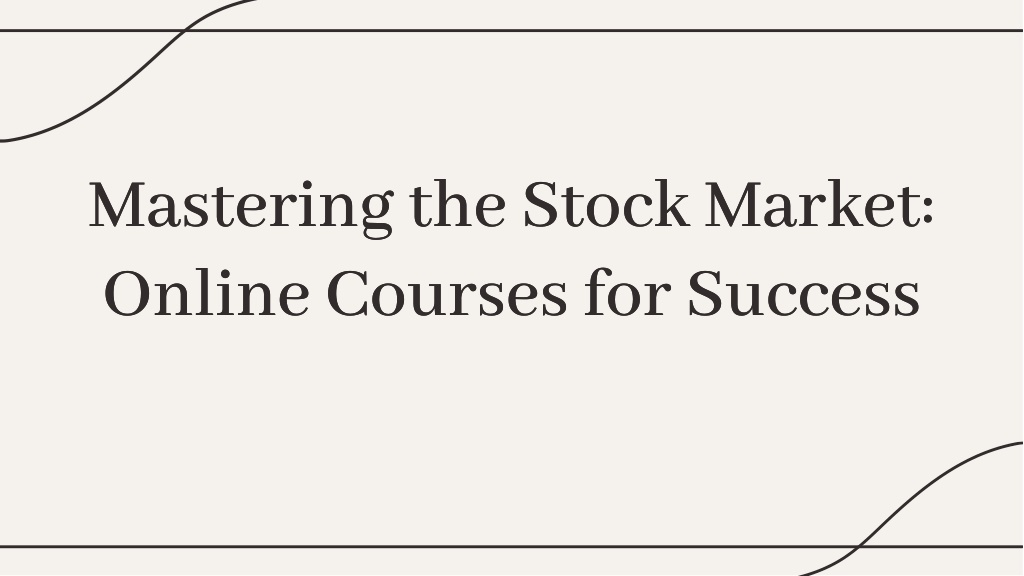1024x576 pixels.
Task: Select the word "Success" in the title
Action: (x=804, y=294)
